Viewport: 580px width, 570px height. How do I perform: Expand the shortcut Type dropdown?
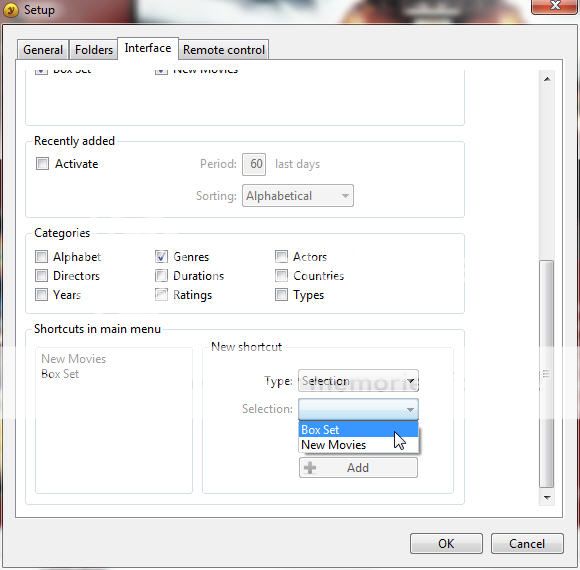click(358, 381)
